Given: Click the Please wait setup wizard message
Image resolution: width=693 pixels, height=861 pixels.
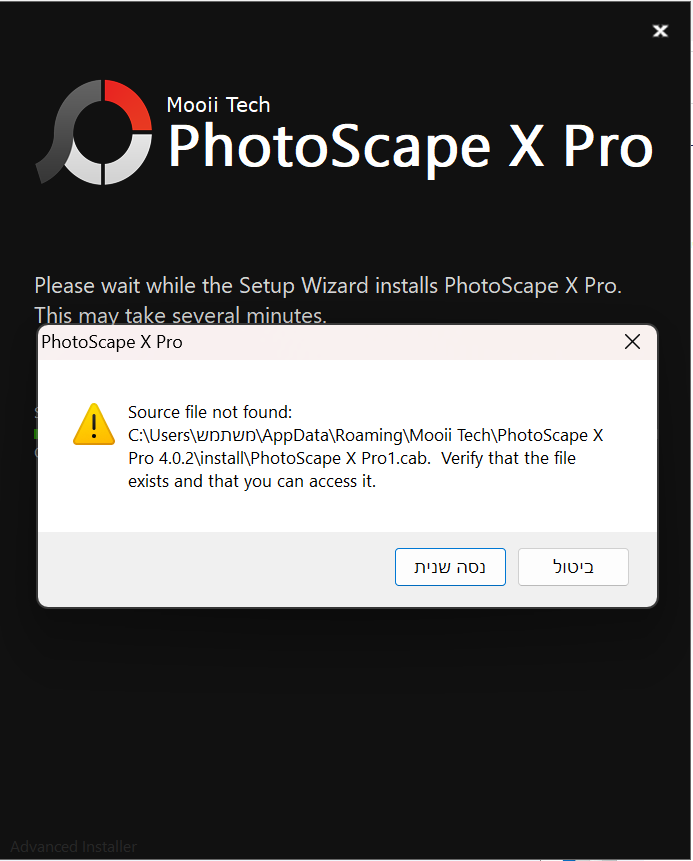Looking at the screenshot, I should pos(328,286).
